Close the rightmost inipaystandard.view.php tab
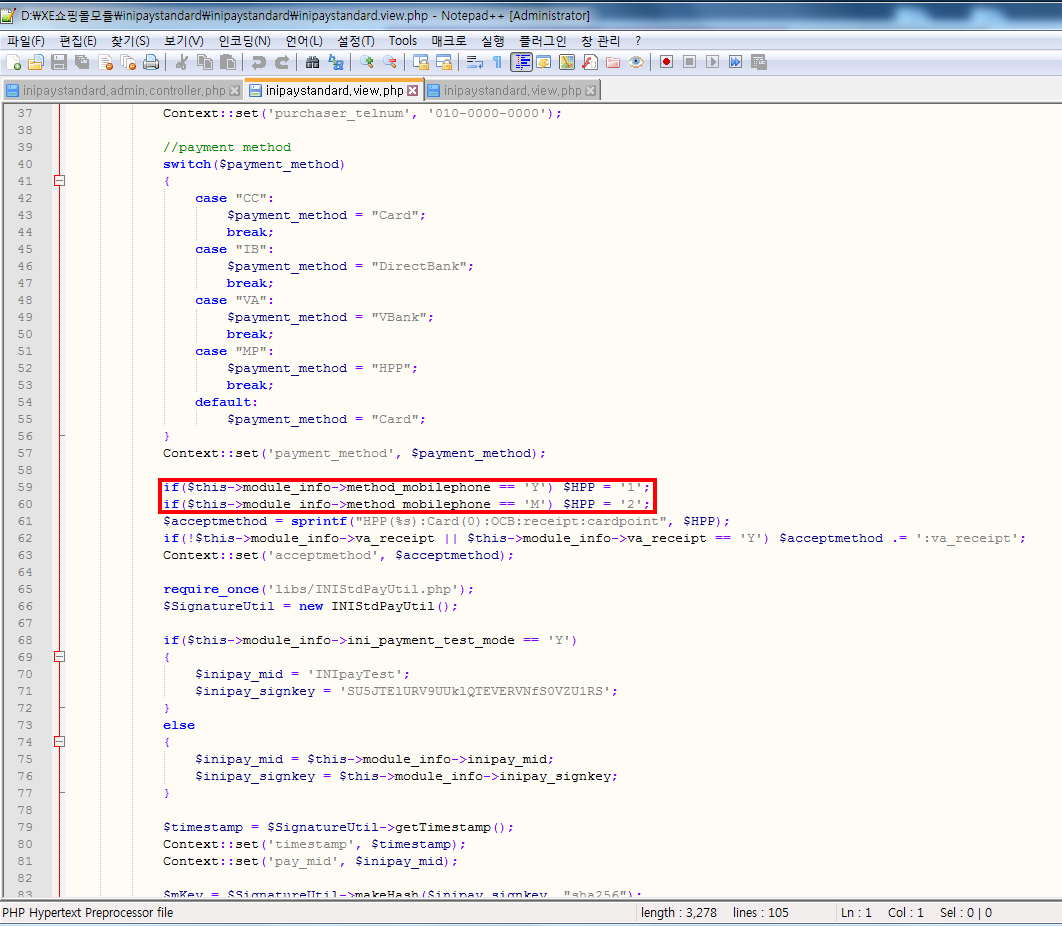 (591, 91)
